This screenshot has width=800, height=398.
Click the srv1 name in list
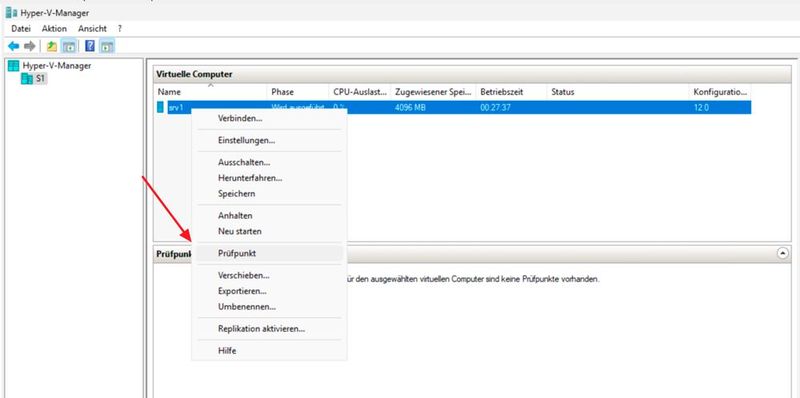pos(175,108)
